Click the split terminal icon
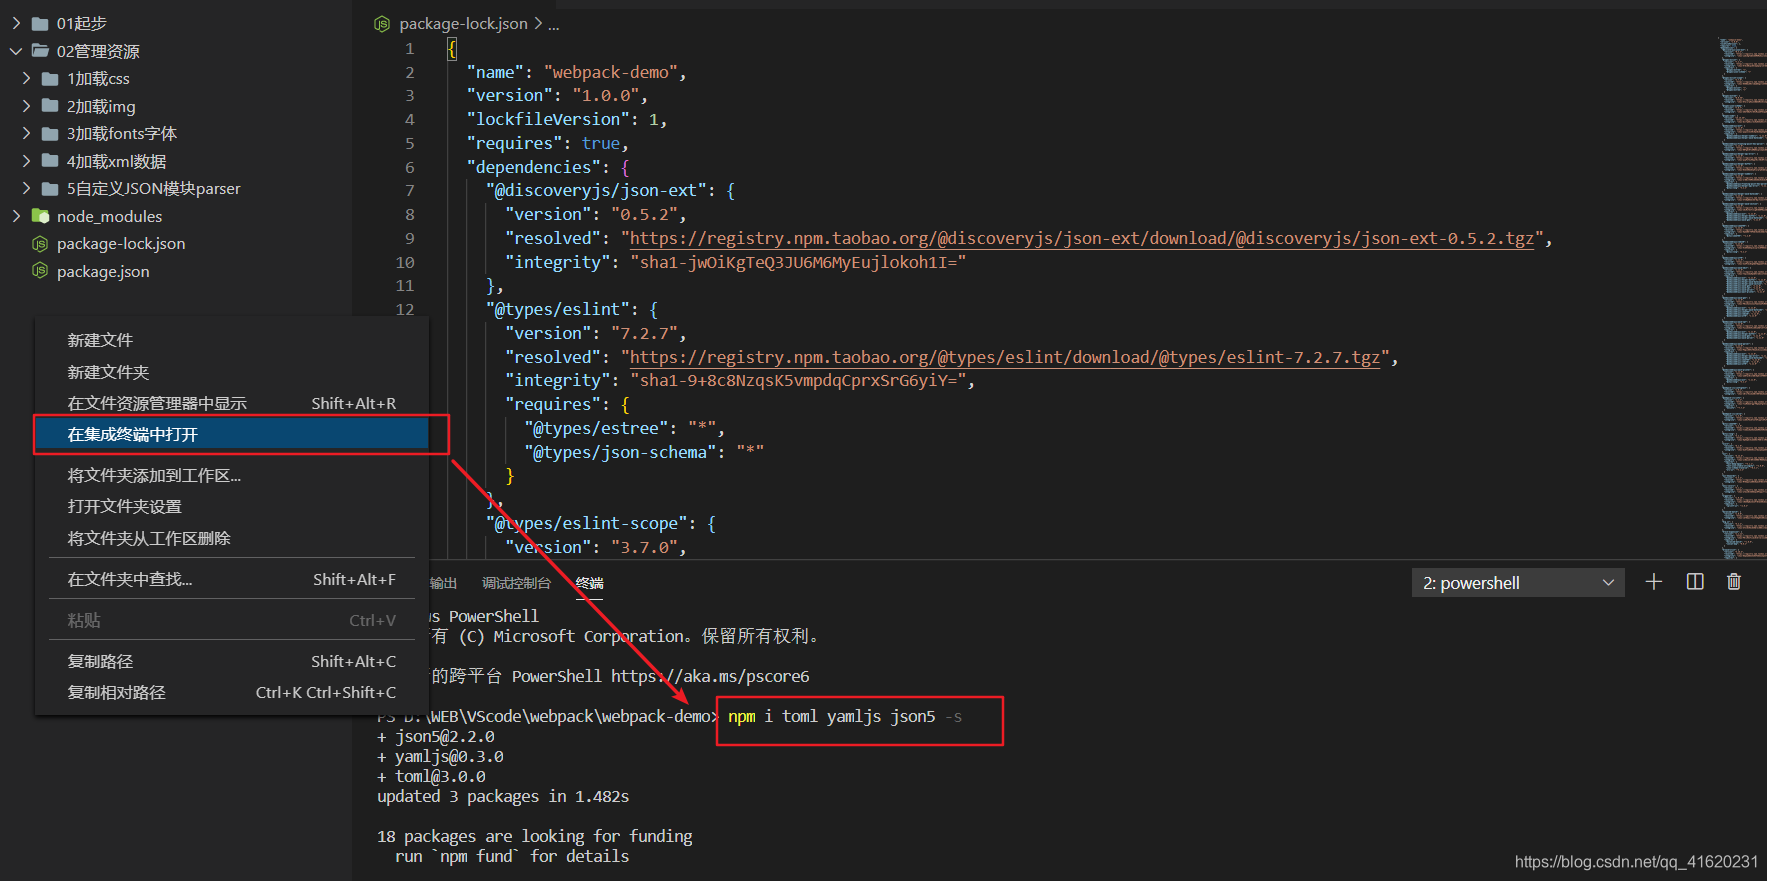Screen dimensions: 1767x881 1695,582
